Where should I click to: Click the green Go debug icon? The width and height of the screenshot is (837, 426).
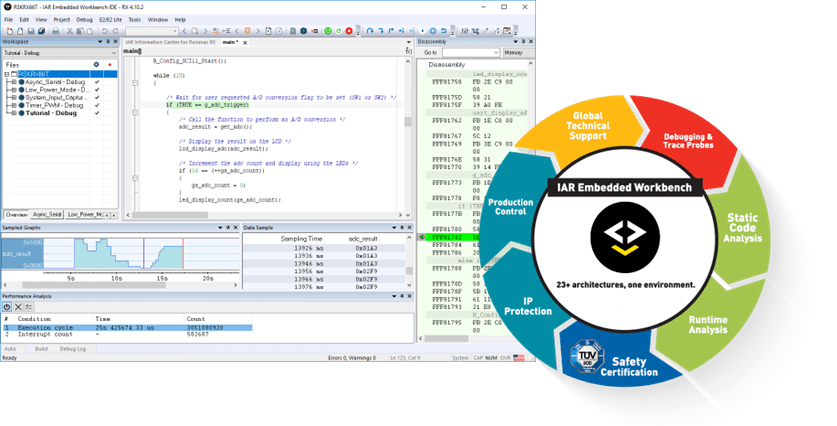pos(328,31)
